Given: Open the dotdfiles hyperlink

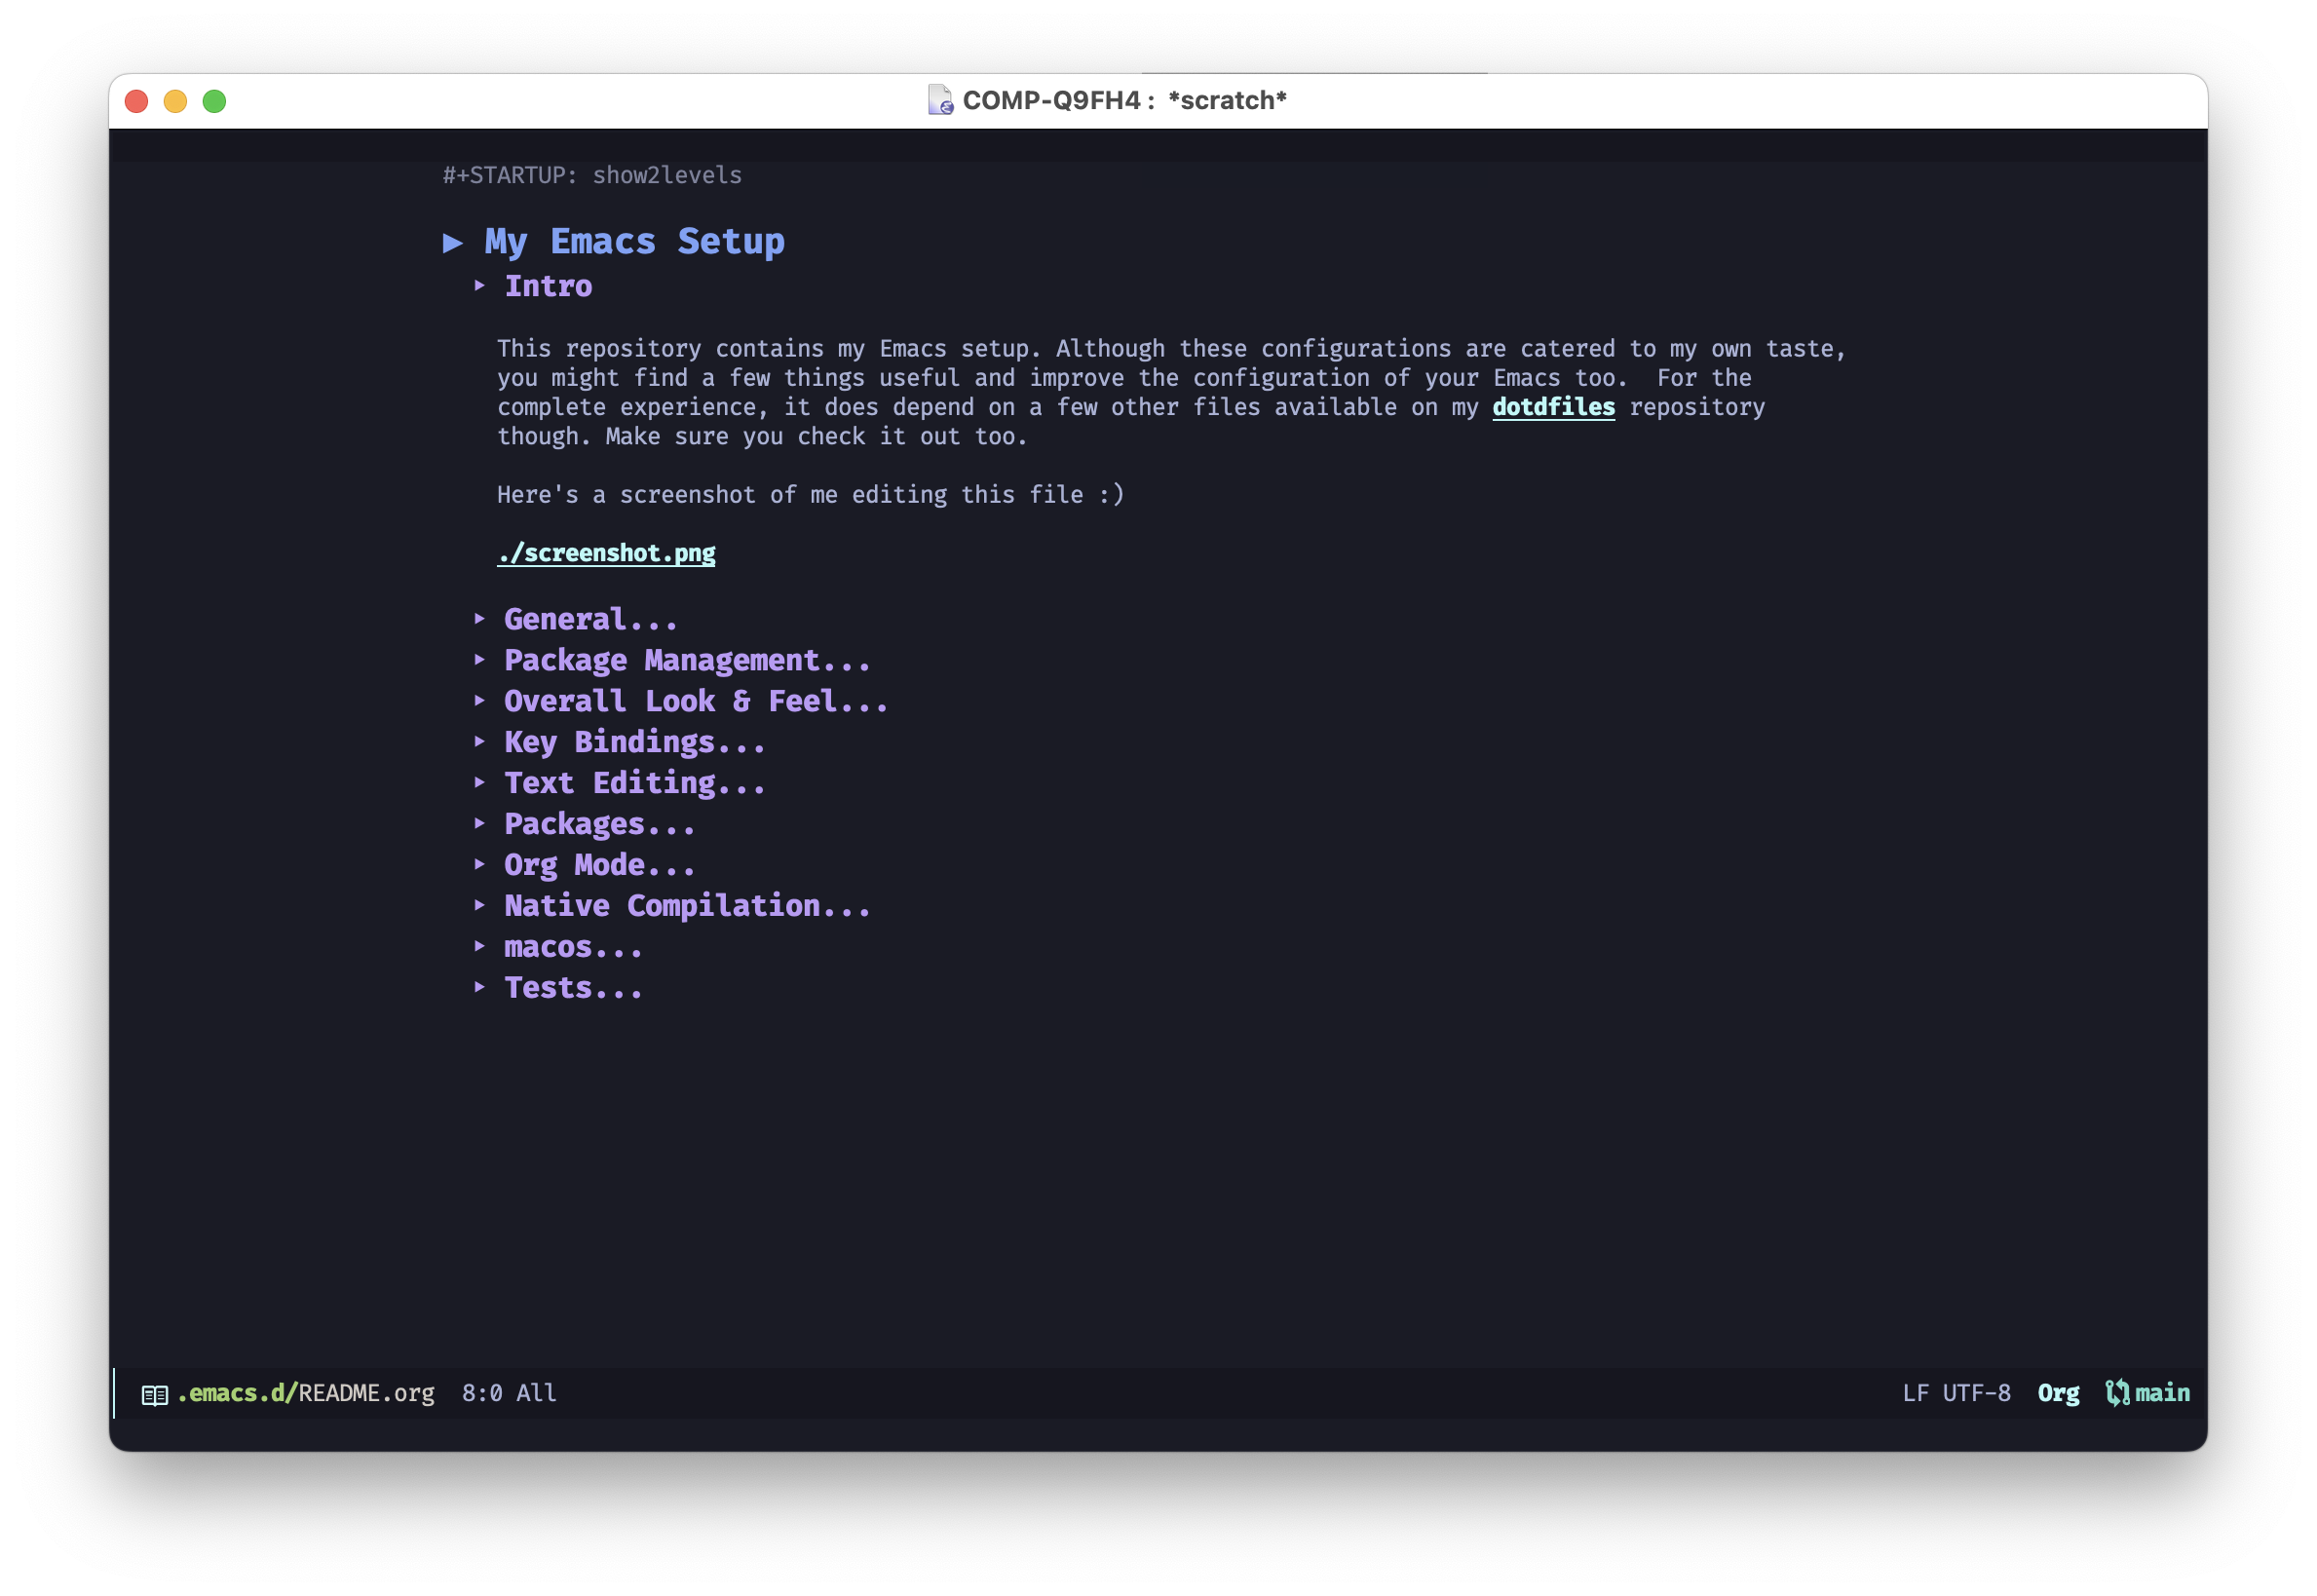Looking at the screenshot, I should tap(1553, 407).
